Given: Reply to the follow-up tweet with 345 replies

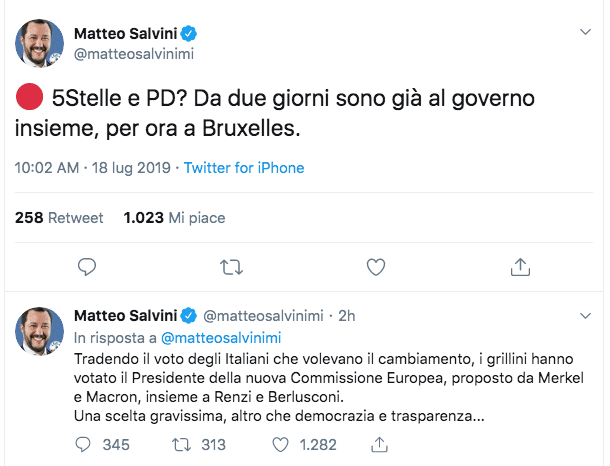Looking at the screenshot, I should (88, 444).
